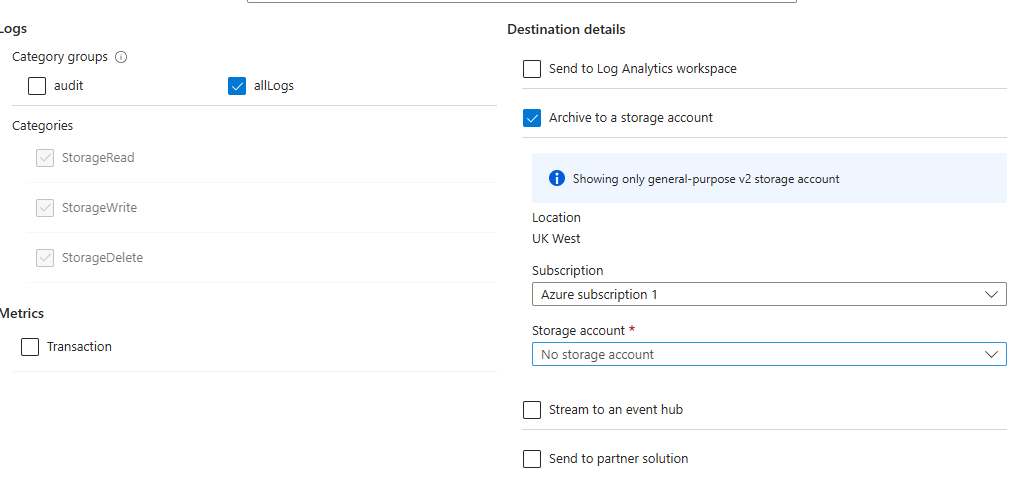
Task: Click the 'Subscription' field label
Action: (567, 270)
